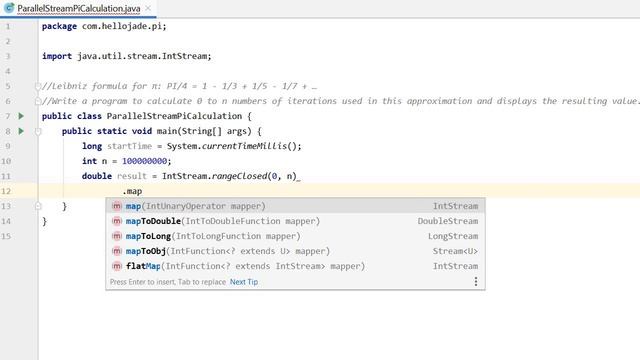Image resolution: width=640 pixels, height=360 pixels.
Task: Click the method icon beside mapToLong
Action: point(117,236)
